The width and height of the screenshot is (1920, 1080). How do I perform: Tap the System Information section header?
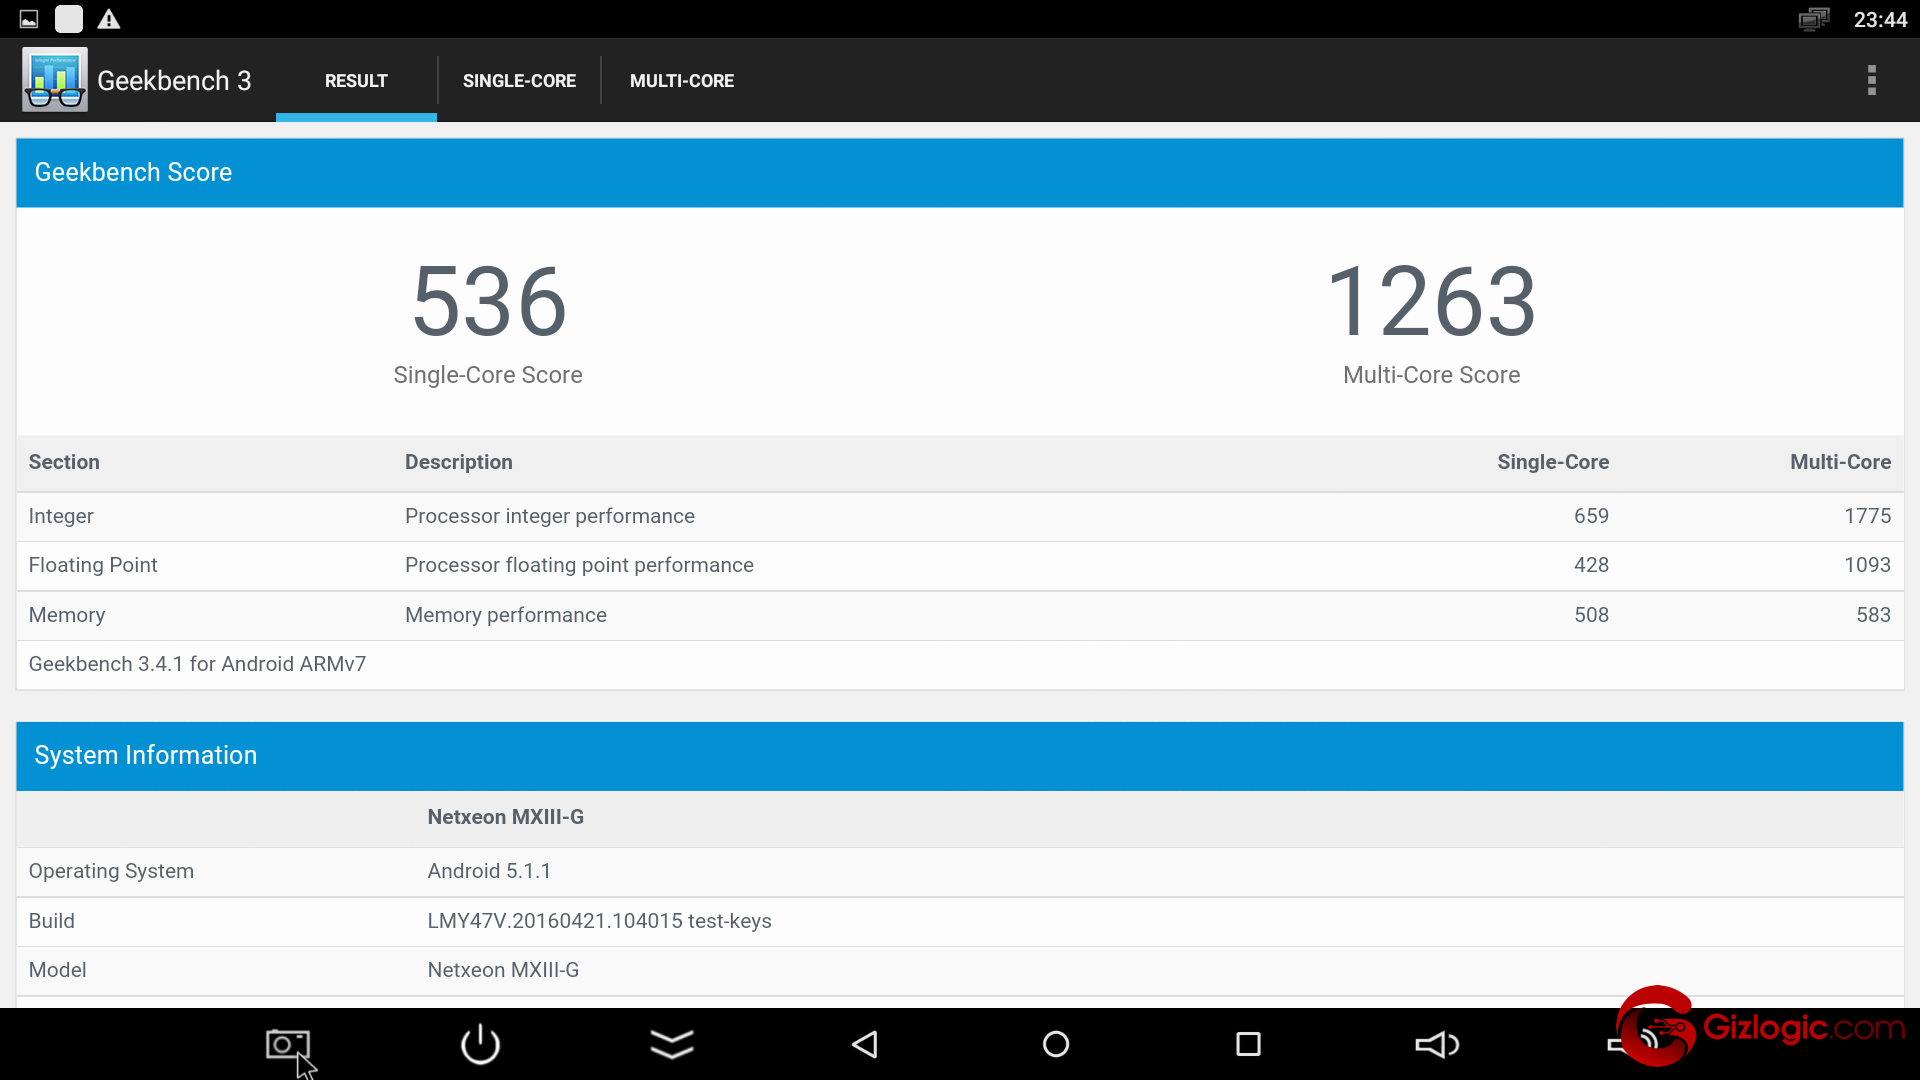coord(960,756)
